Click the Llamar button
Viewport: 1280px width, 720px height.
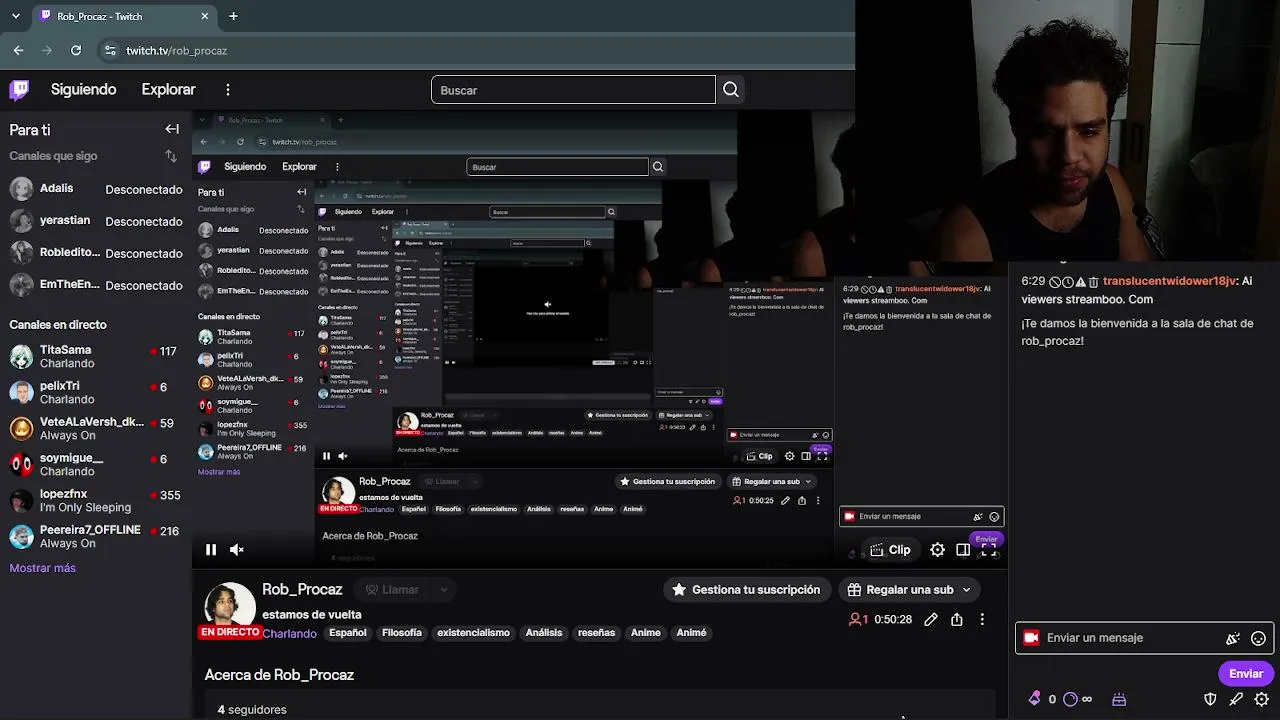pos(392,590)
